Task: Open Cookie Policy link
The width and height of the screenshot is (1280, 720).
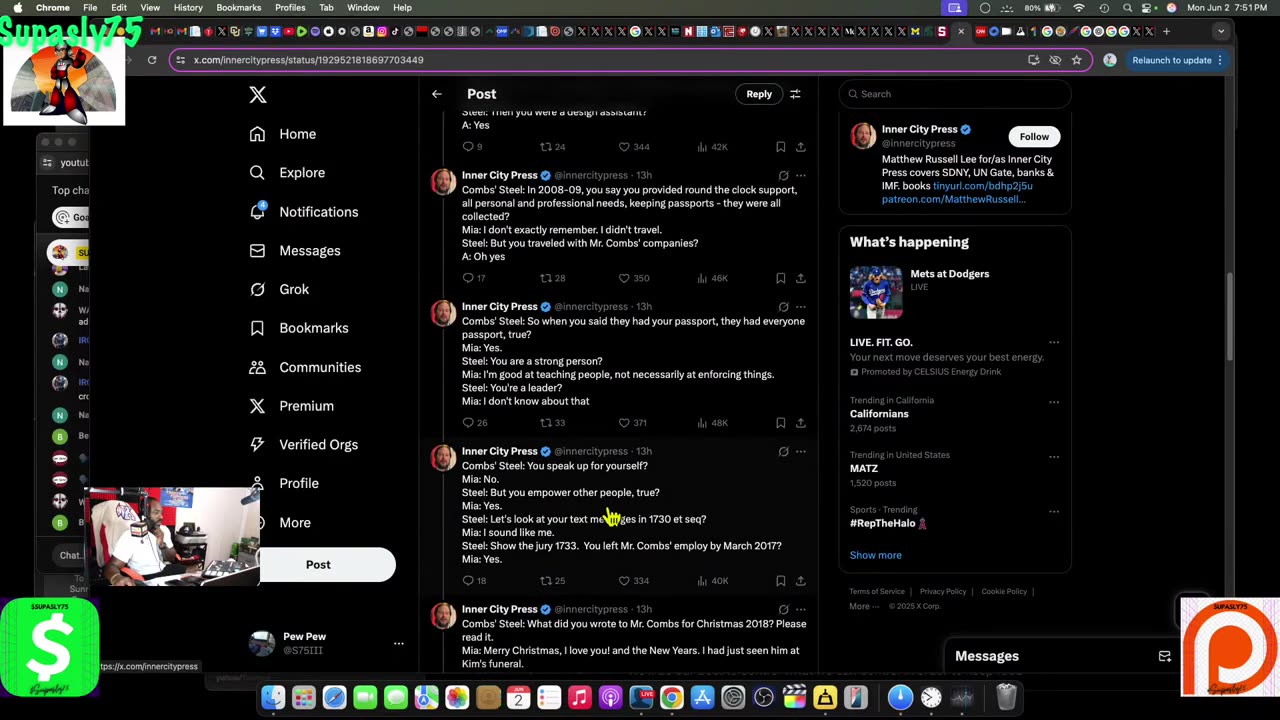Action: coord(1004,591)
